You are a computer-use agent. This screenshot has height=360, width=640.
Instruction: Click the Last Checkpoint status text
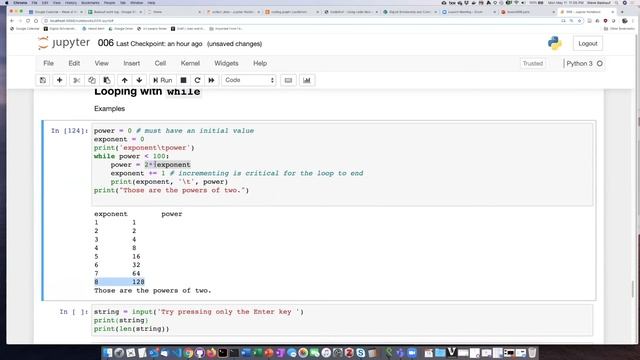(159, 44)
